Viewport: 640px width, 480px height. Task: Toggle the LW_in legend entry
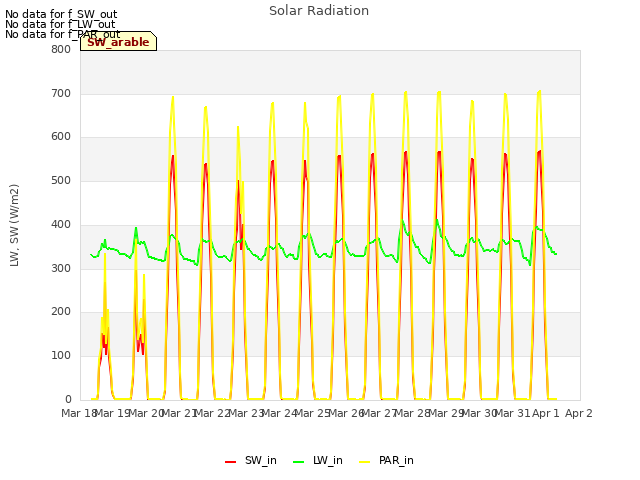pyautogui.click(x=318, y=461)
